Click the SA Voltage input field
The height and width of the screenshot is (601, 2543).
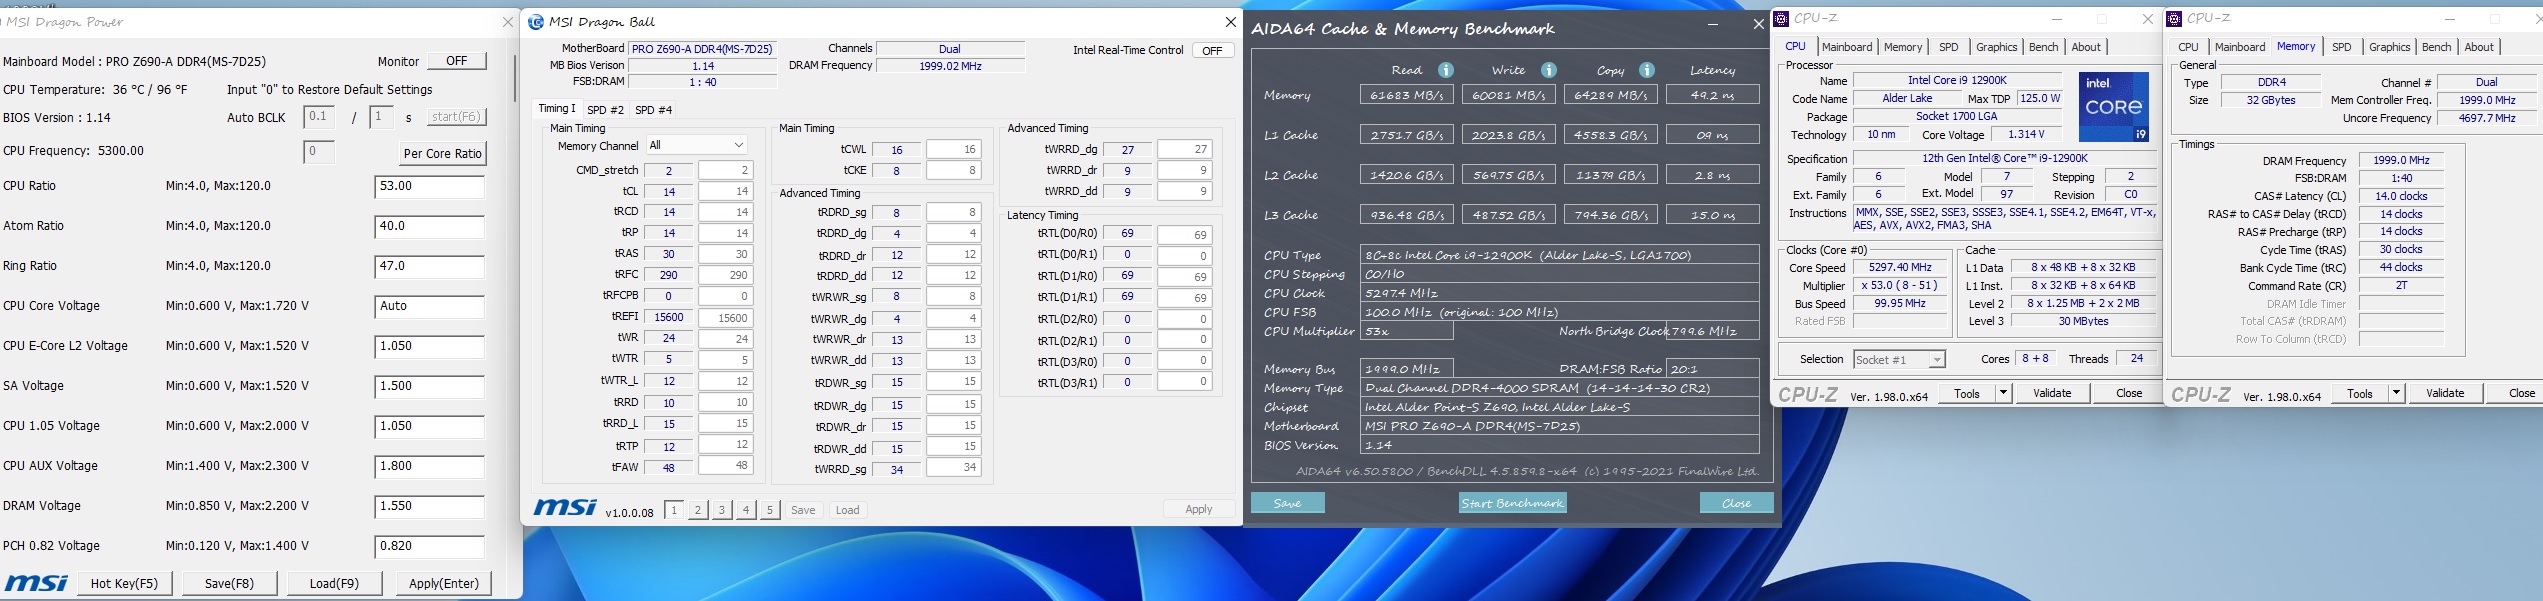(429, 387)
